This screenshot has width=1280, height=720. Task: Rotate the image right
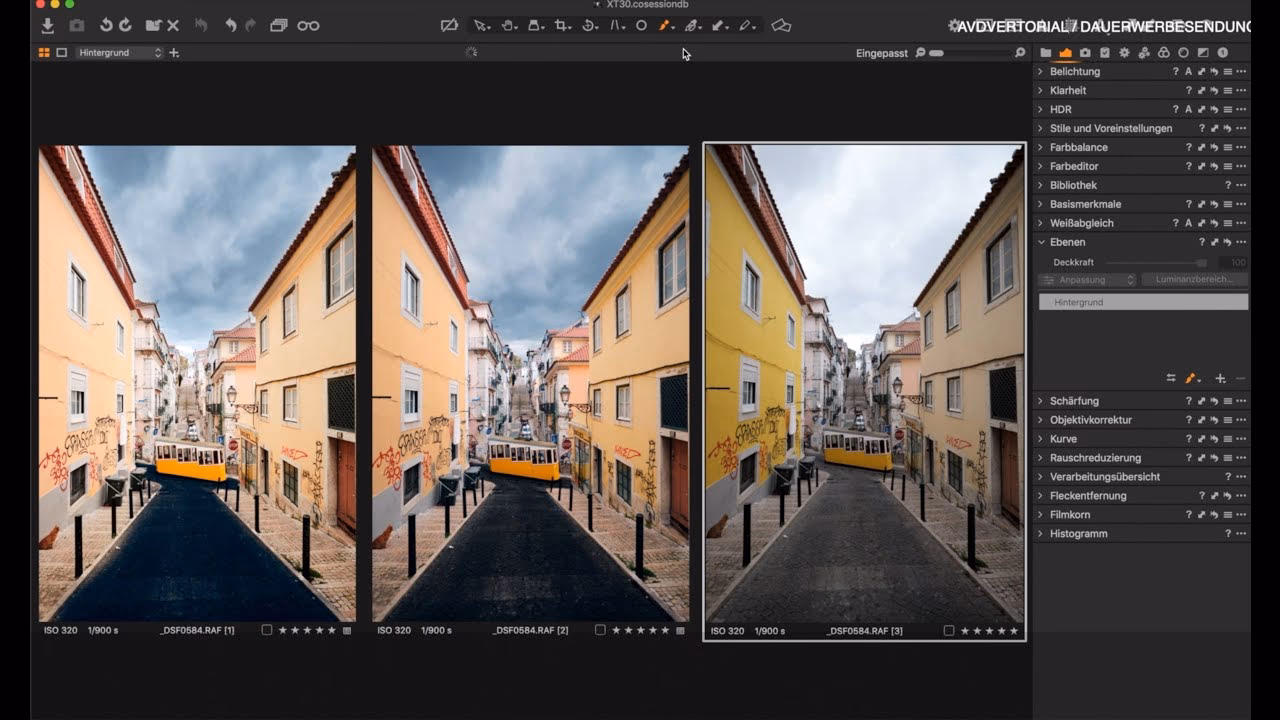tap(125, 25)
